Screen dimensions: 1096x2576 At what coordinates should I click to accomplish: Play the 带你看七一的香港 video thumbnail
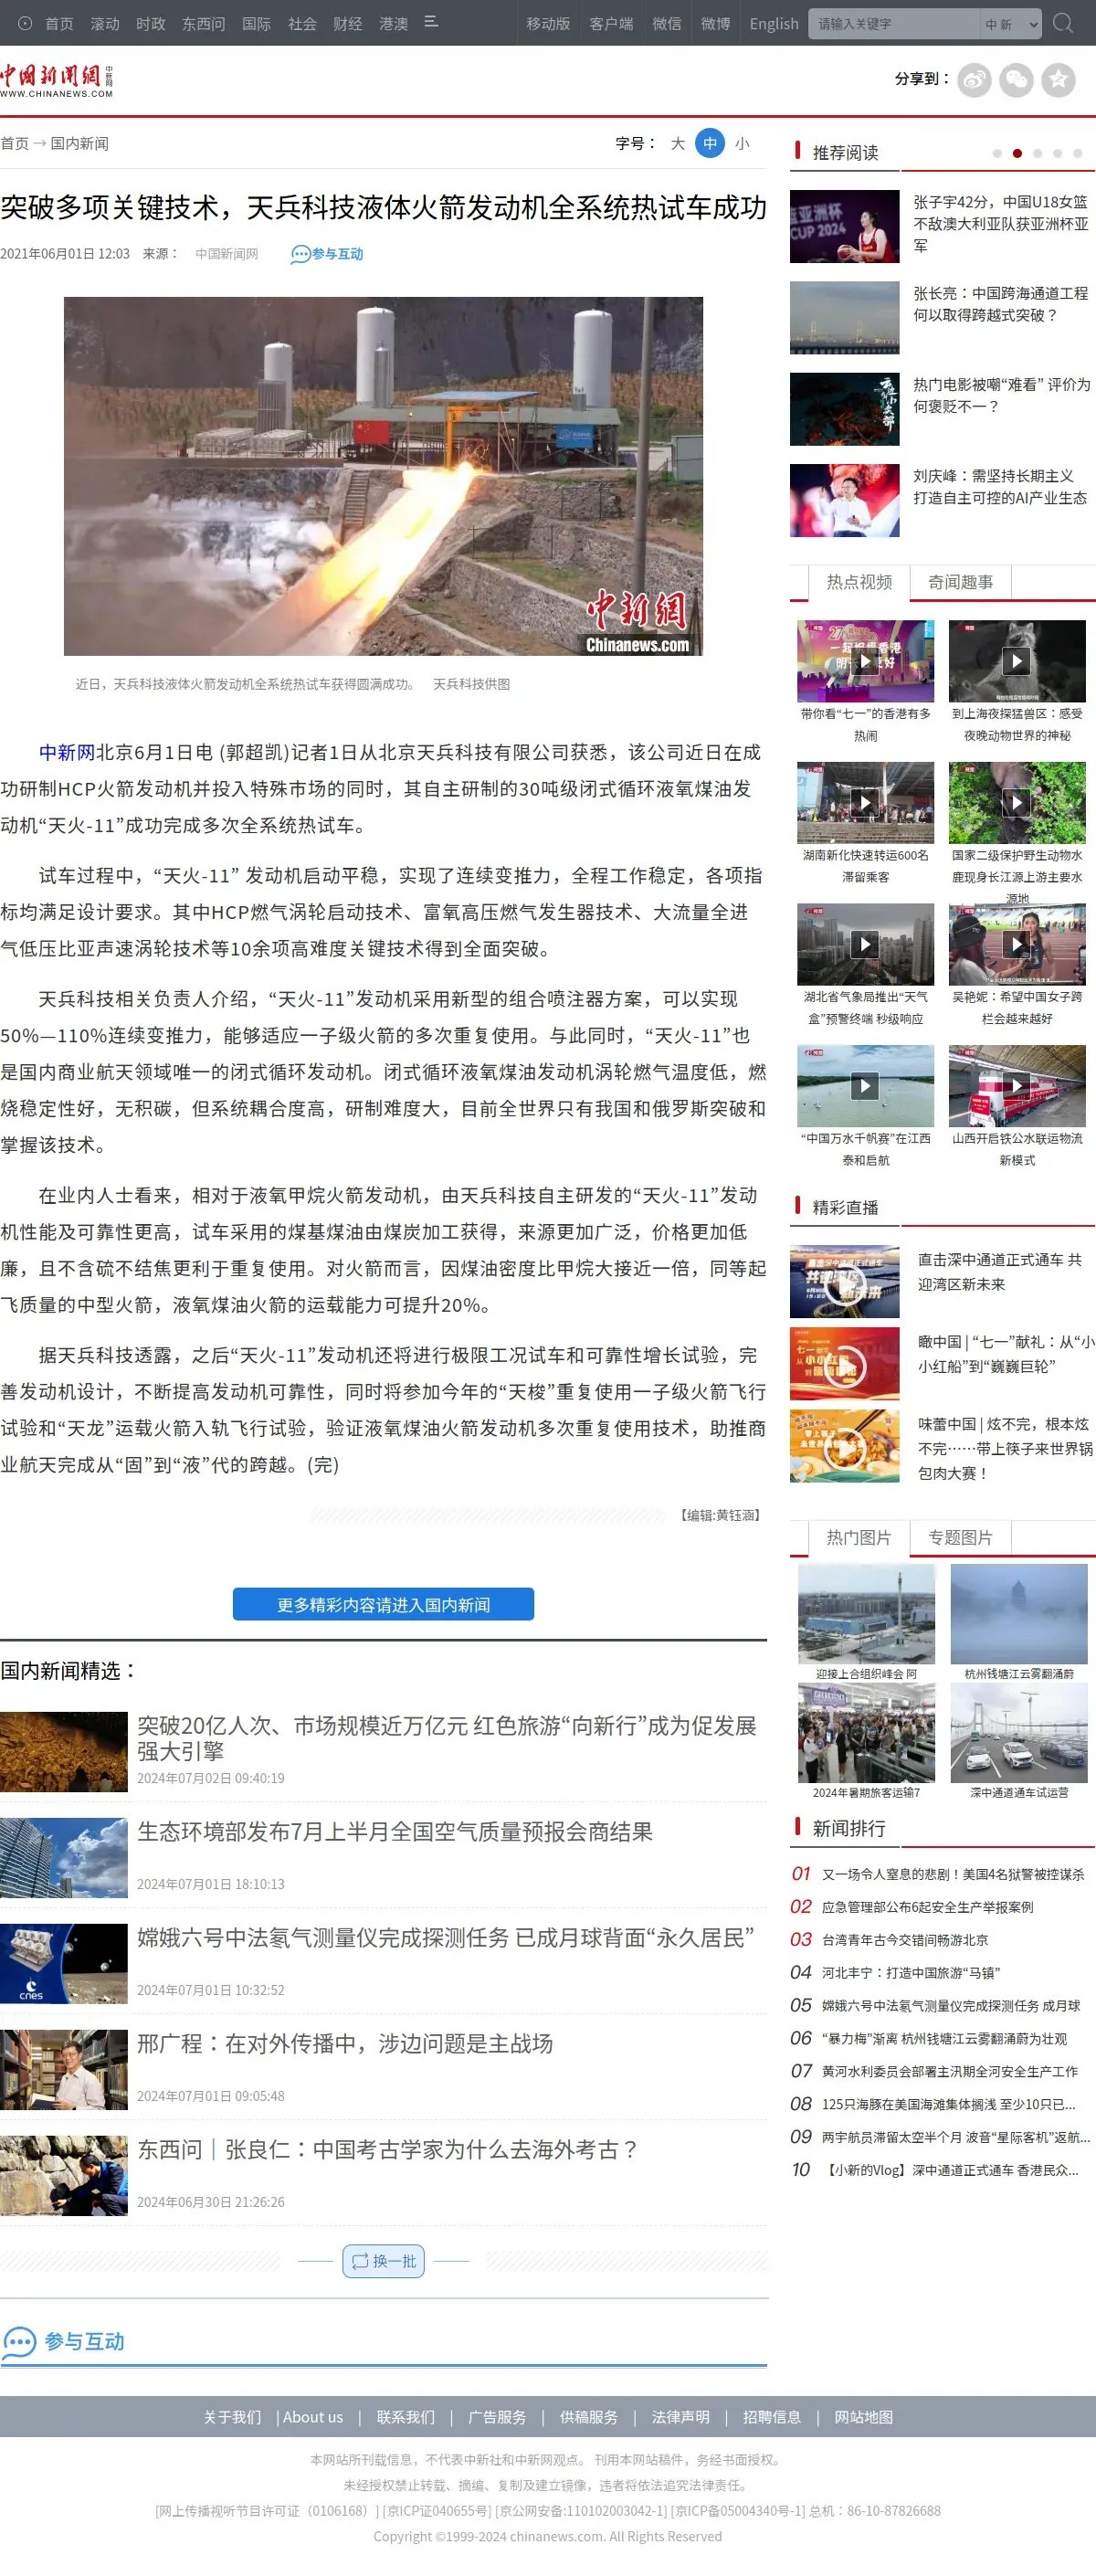pyautogui.click(x=865, y=661)
